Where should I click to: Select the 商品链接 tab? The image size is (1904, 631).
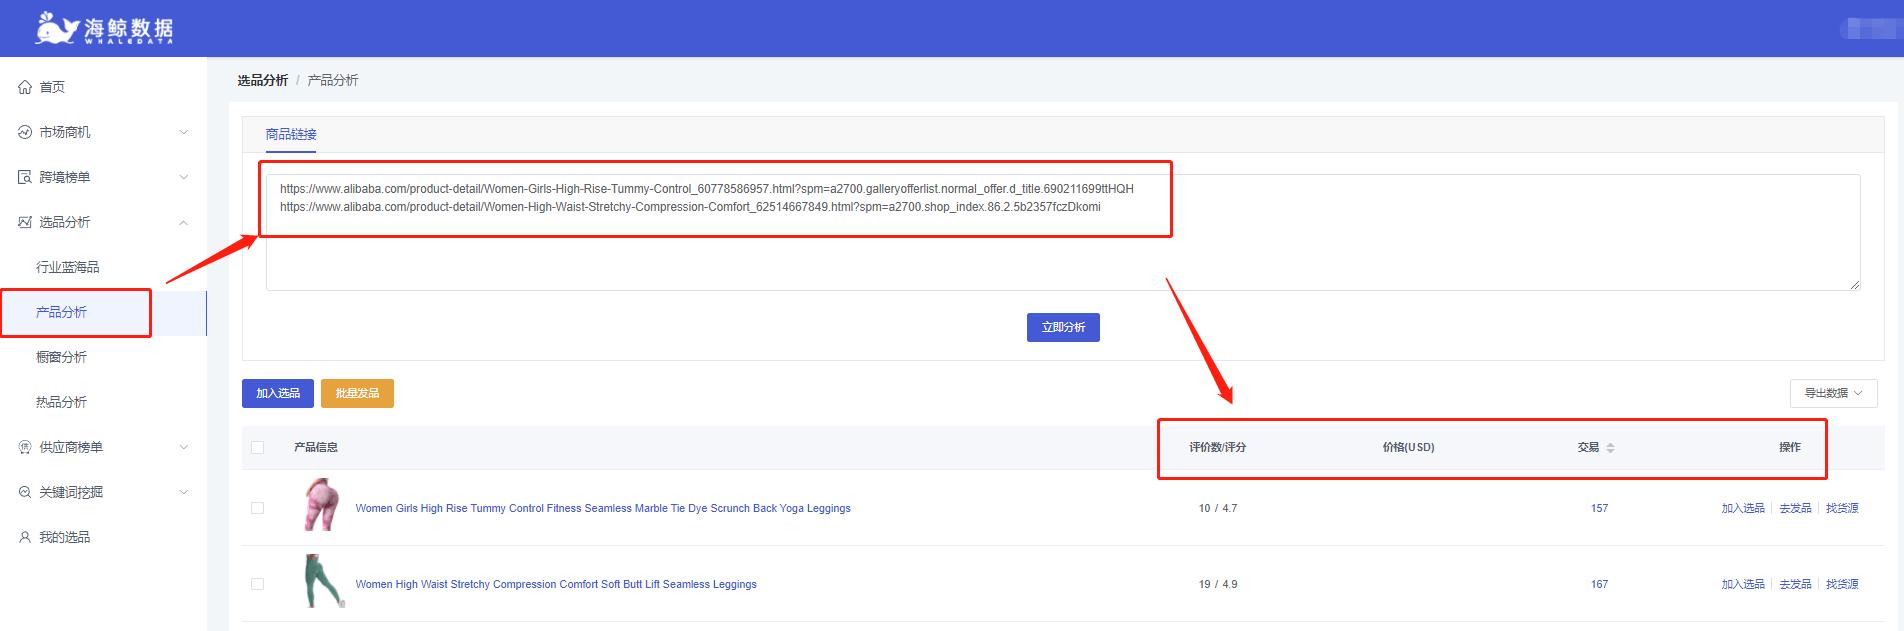[291, 134]
